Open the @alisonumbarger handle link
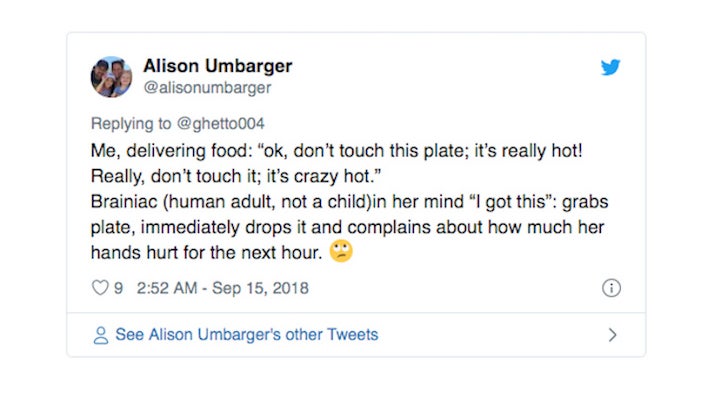The image size is (701, 395). [207, 88]
